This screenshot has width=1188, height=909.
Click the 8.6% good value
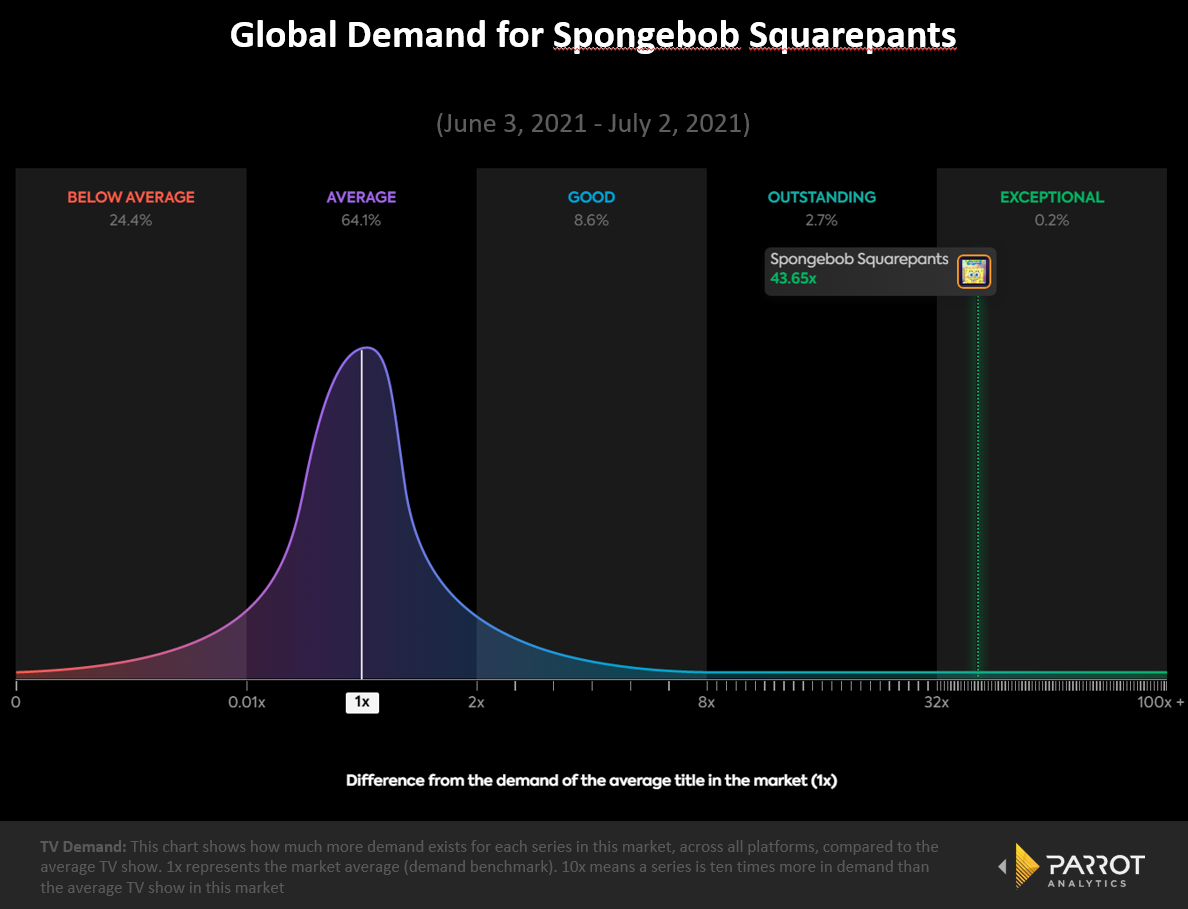pyautogui.click(x=592, y=220)
